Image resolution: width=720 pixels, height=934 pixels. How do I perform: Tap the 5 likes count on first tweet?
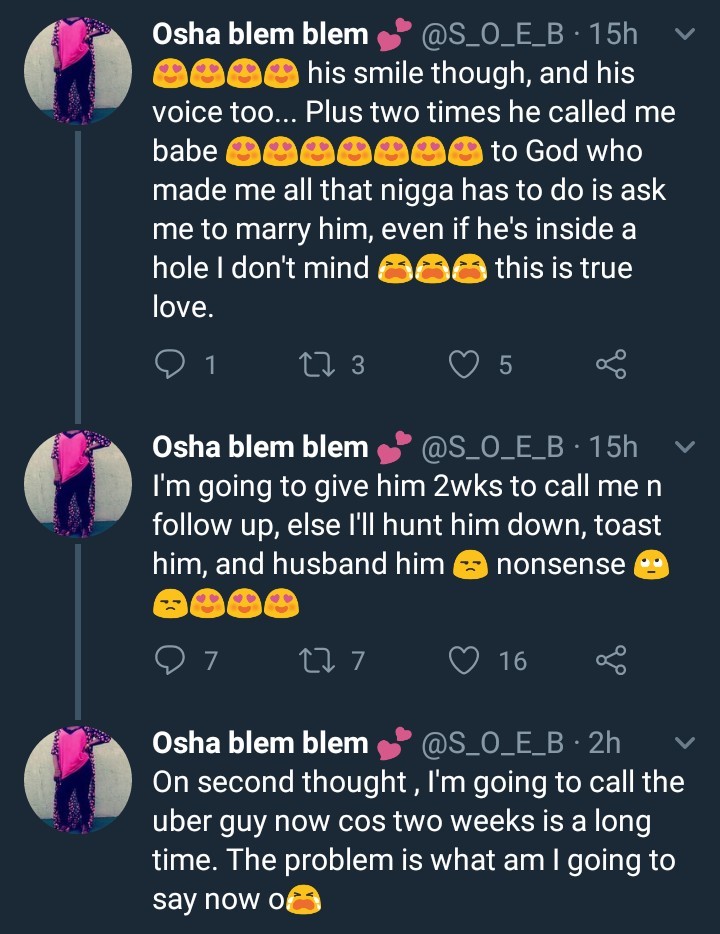coord(505,365)
